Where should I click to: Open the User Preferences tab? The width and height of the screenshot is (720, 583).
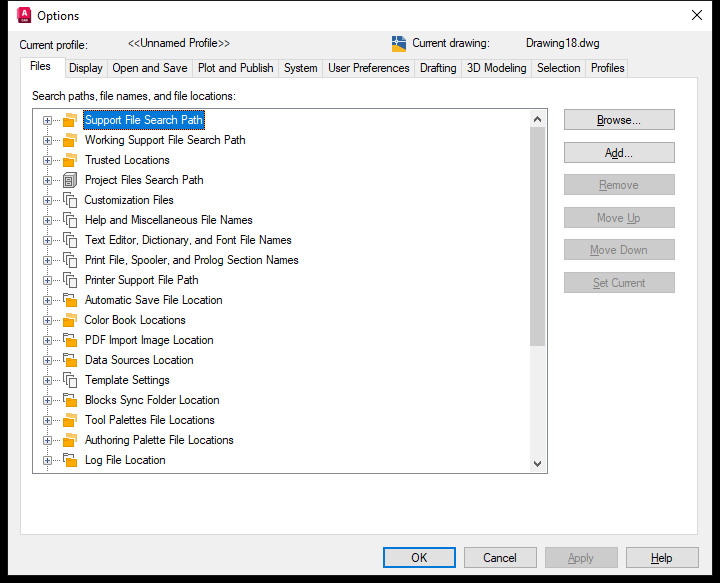[x=368, y=68]
